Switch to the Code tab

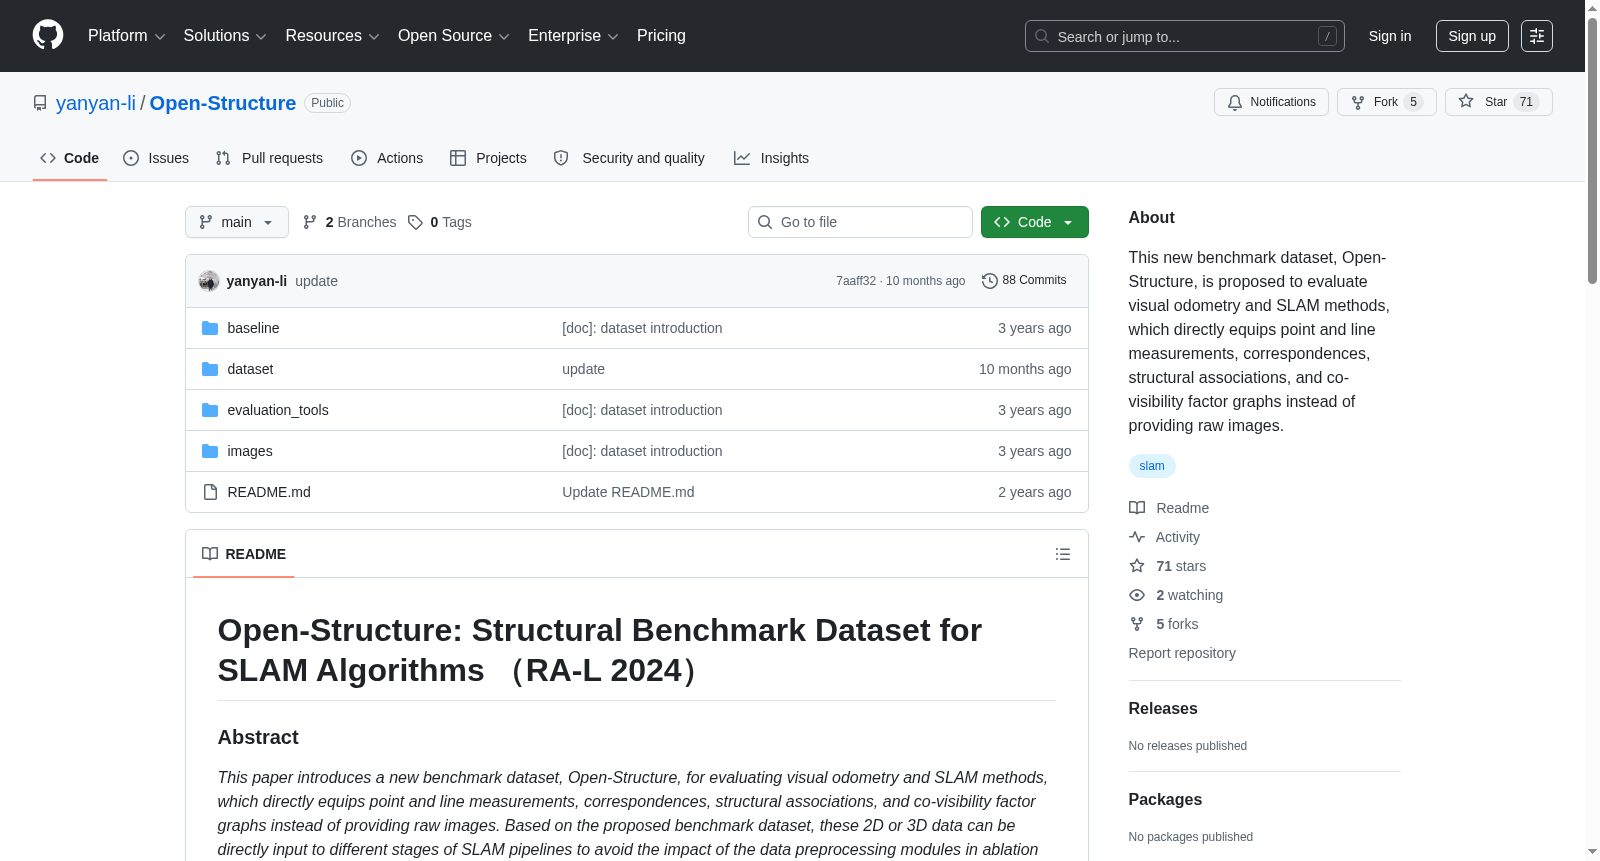point(70,158)
